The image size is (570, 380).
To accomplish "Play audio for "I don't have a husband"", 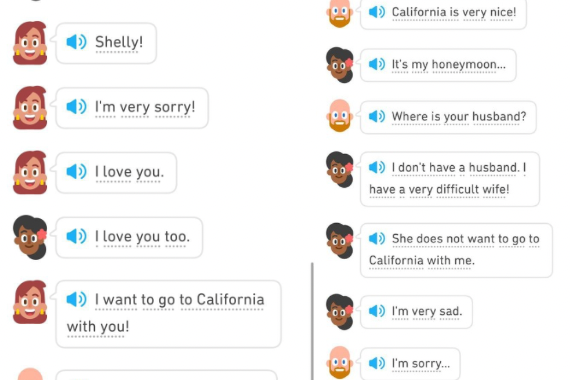I will [x=377, y=167].
